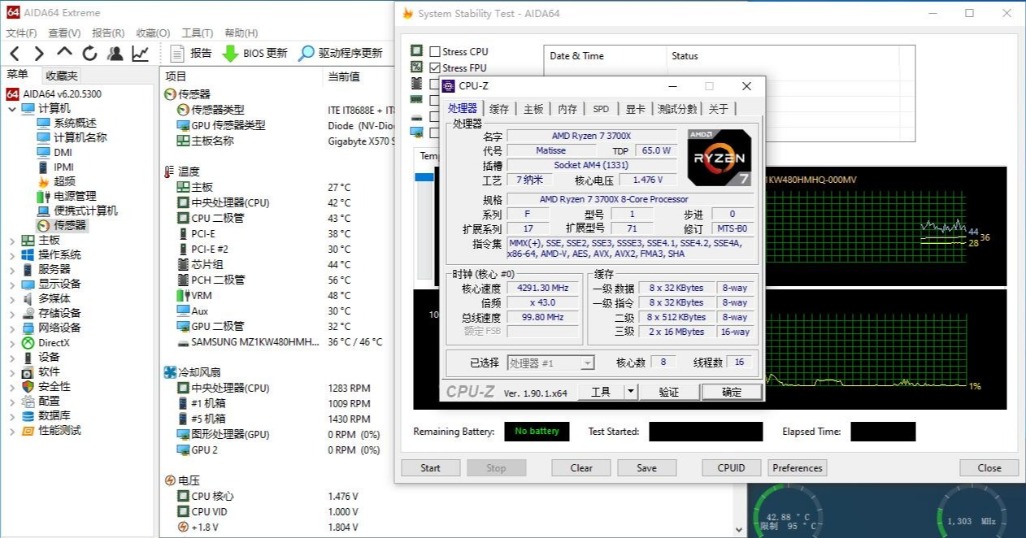Expand the 显示设备 tree node
This screenshot has height=538, width=1026.
(x=12, y=284)
